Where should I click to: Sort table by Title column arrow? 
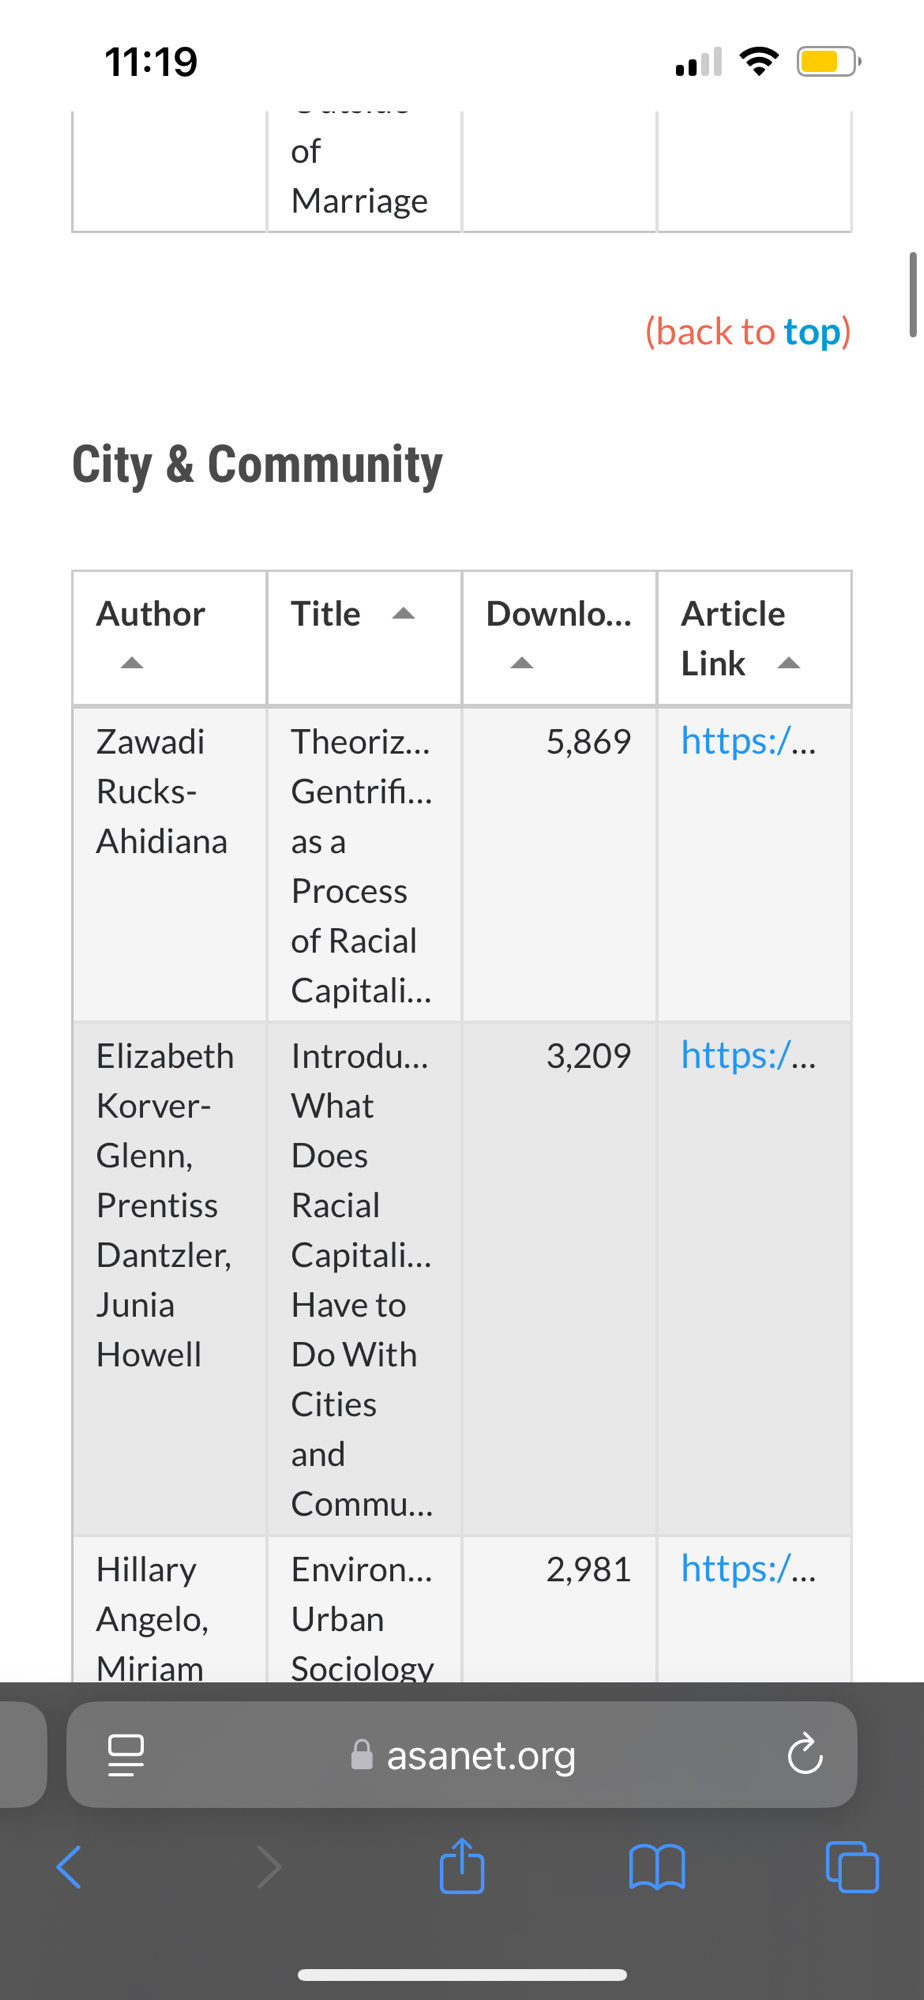point(403,614)
